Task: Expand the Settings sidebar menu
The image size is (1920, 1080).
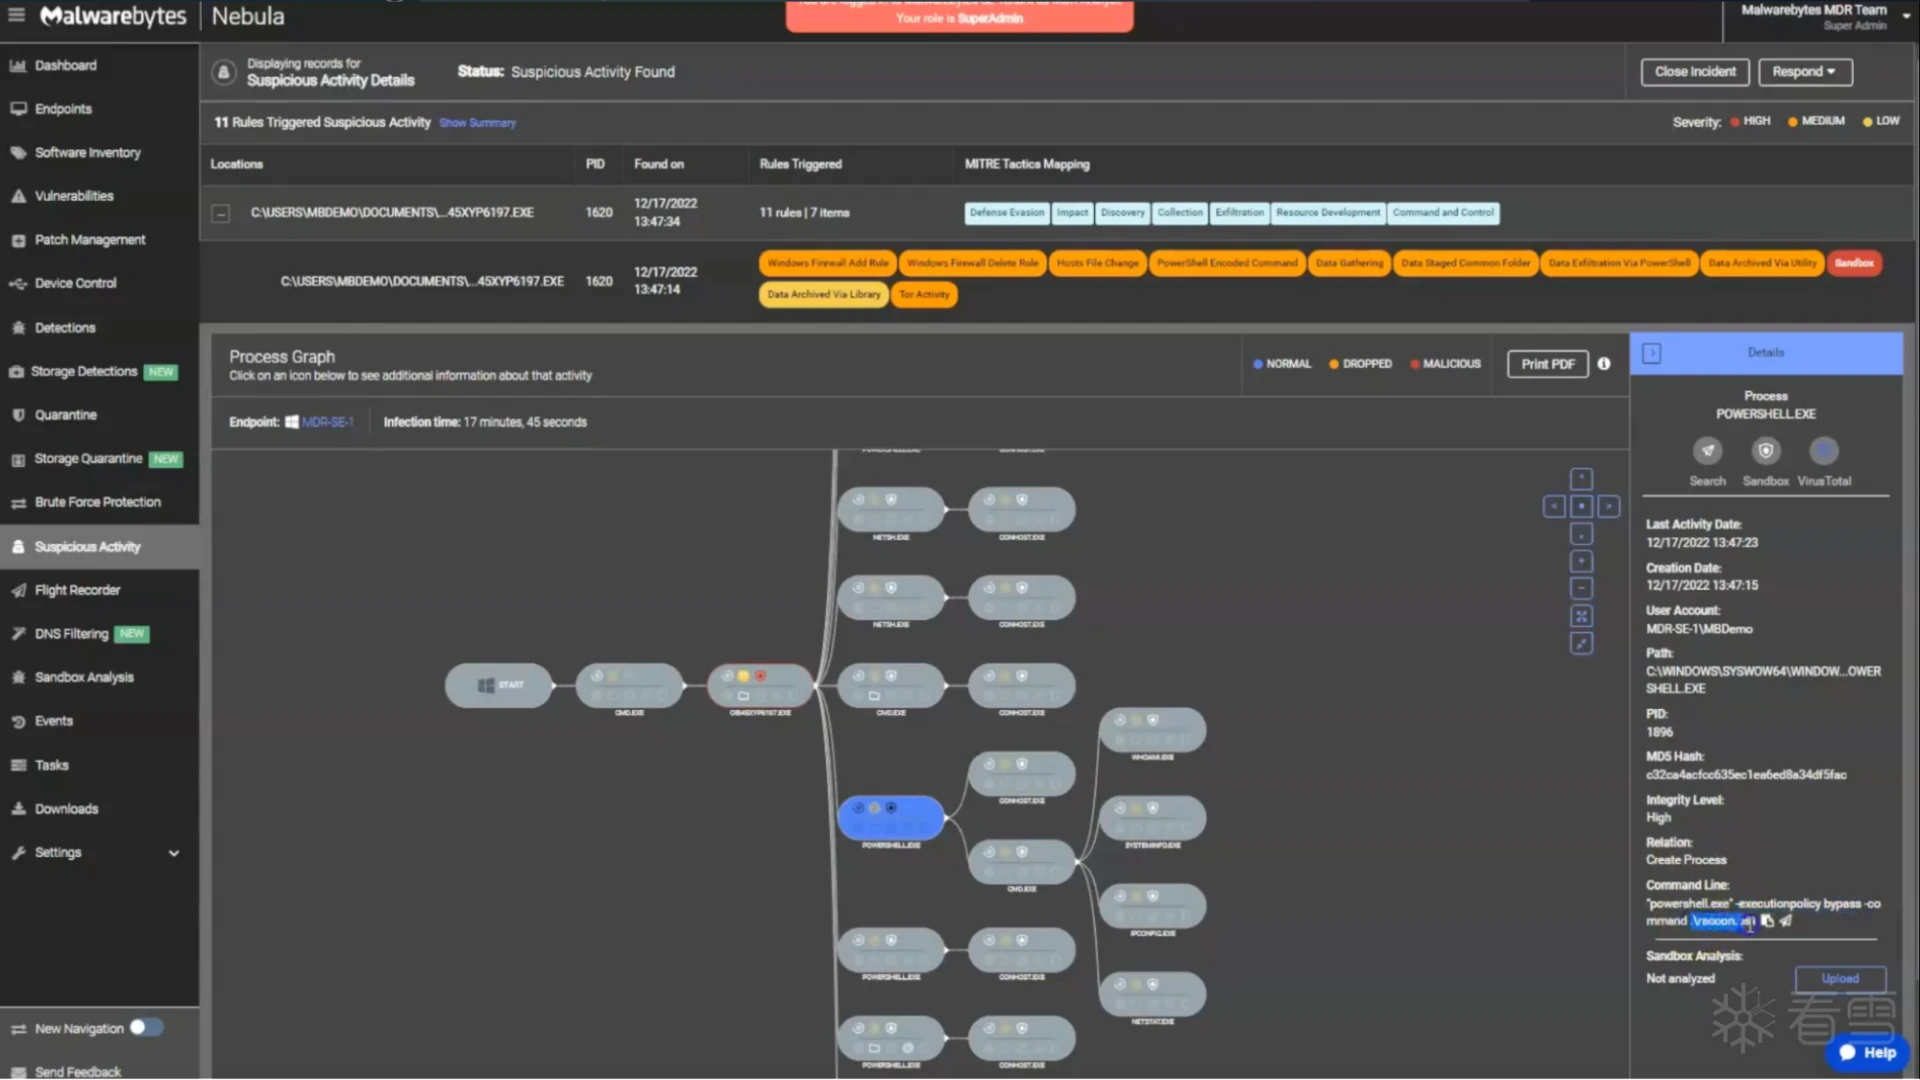Action: tap(174, 853)
